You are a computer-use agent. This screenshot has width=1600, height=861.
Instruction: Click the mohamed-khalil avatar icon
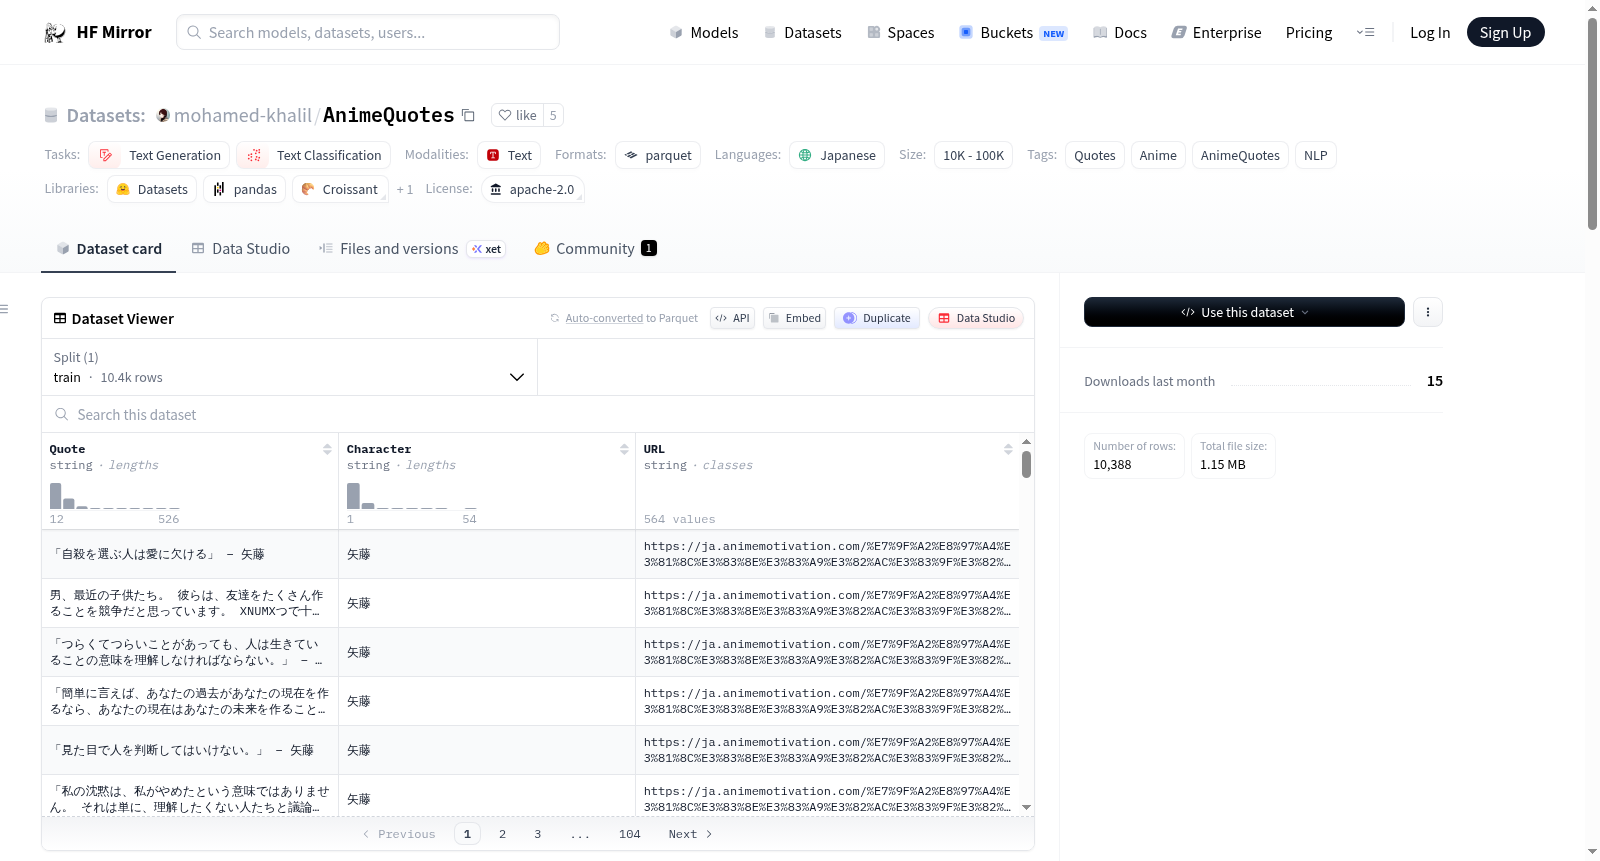click(163, 115)
